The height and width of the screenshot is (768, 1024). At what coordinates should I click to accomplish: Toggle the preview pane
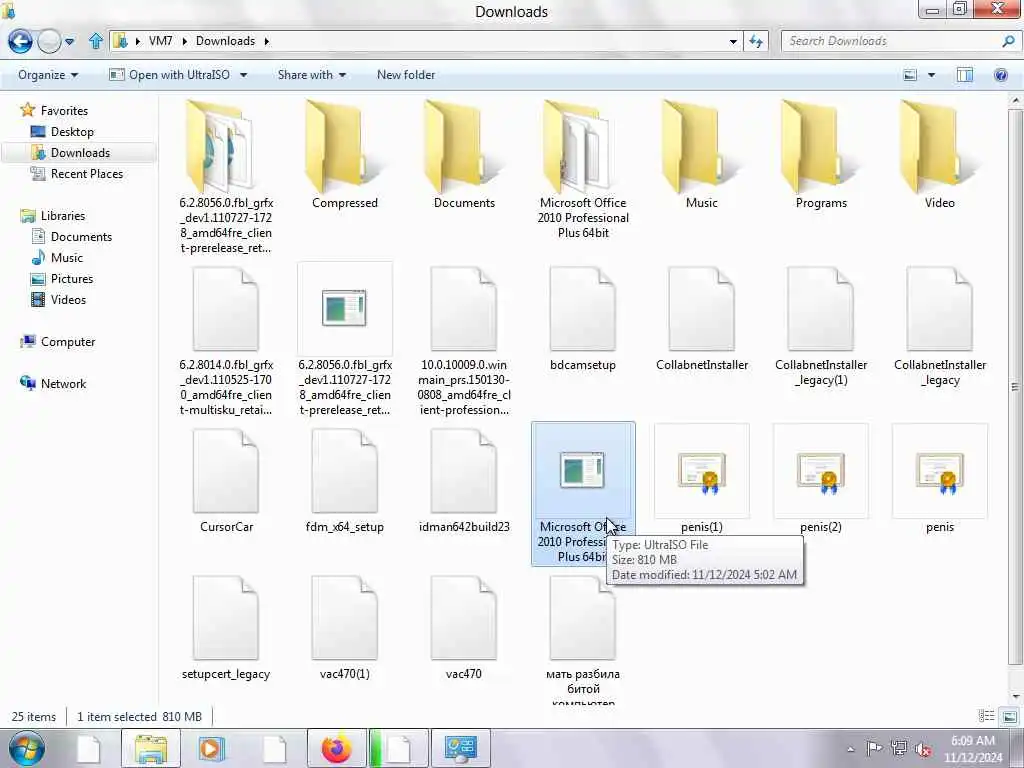[x=964, y=75]
